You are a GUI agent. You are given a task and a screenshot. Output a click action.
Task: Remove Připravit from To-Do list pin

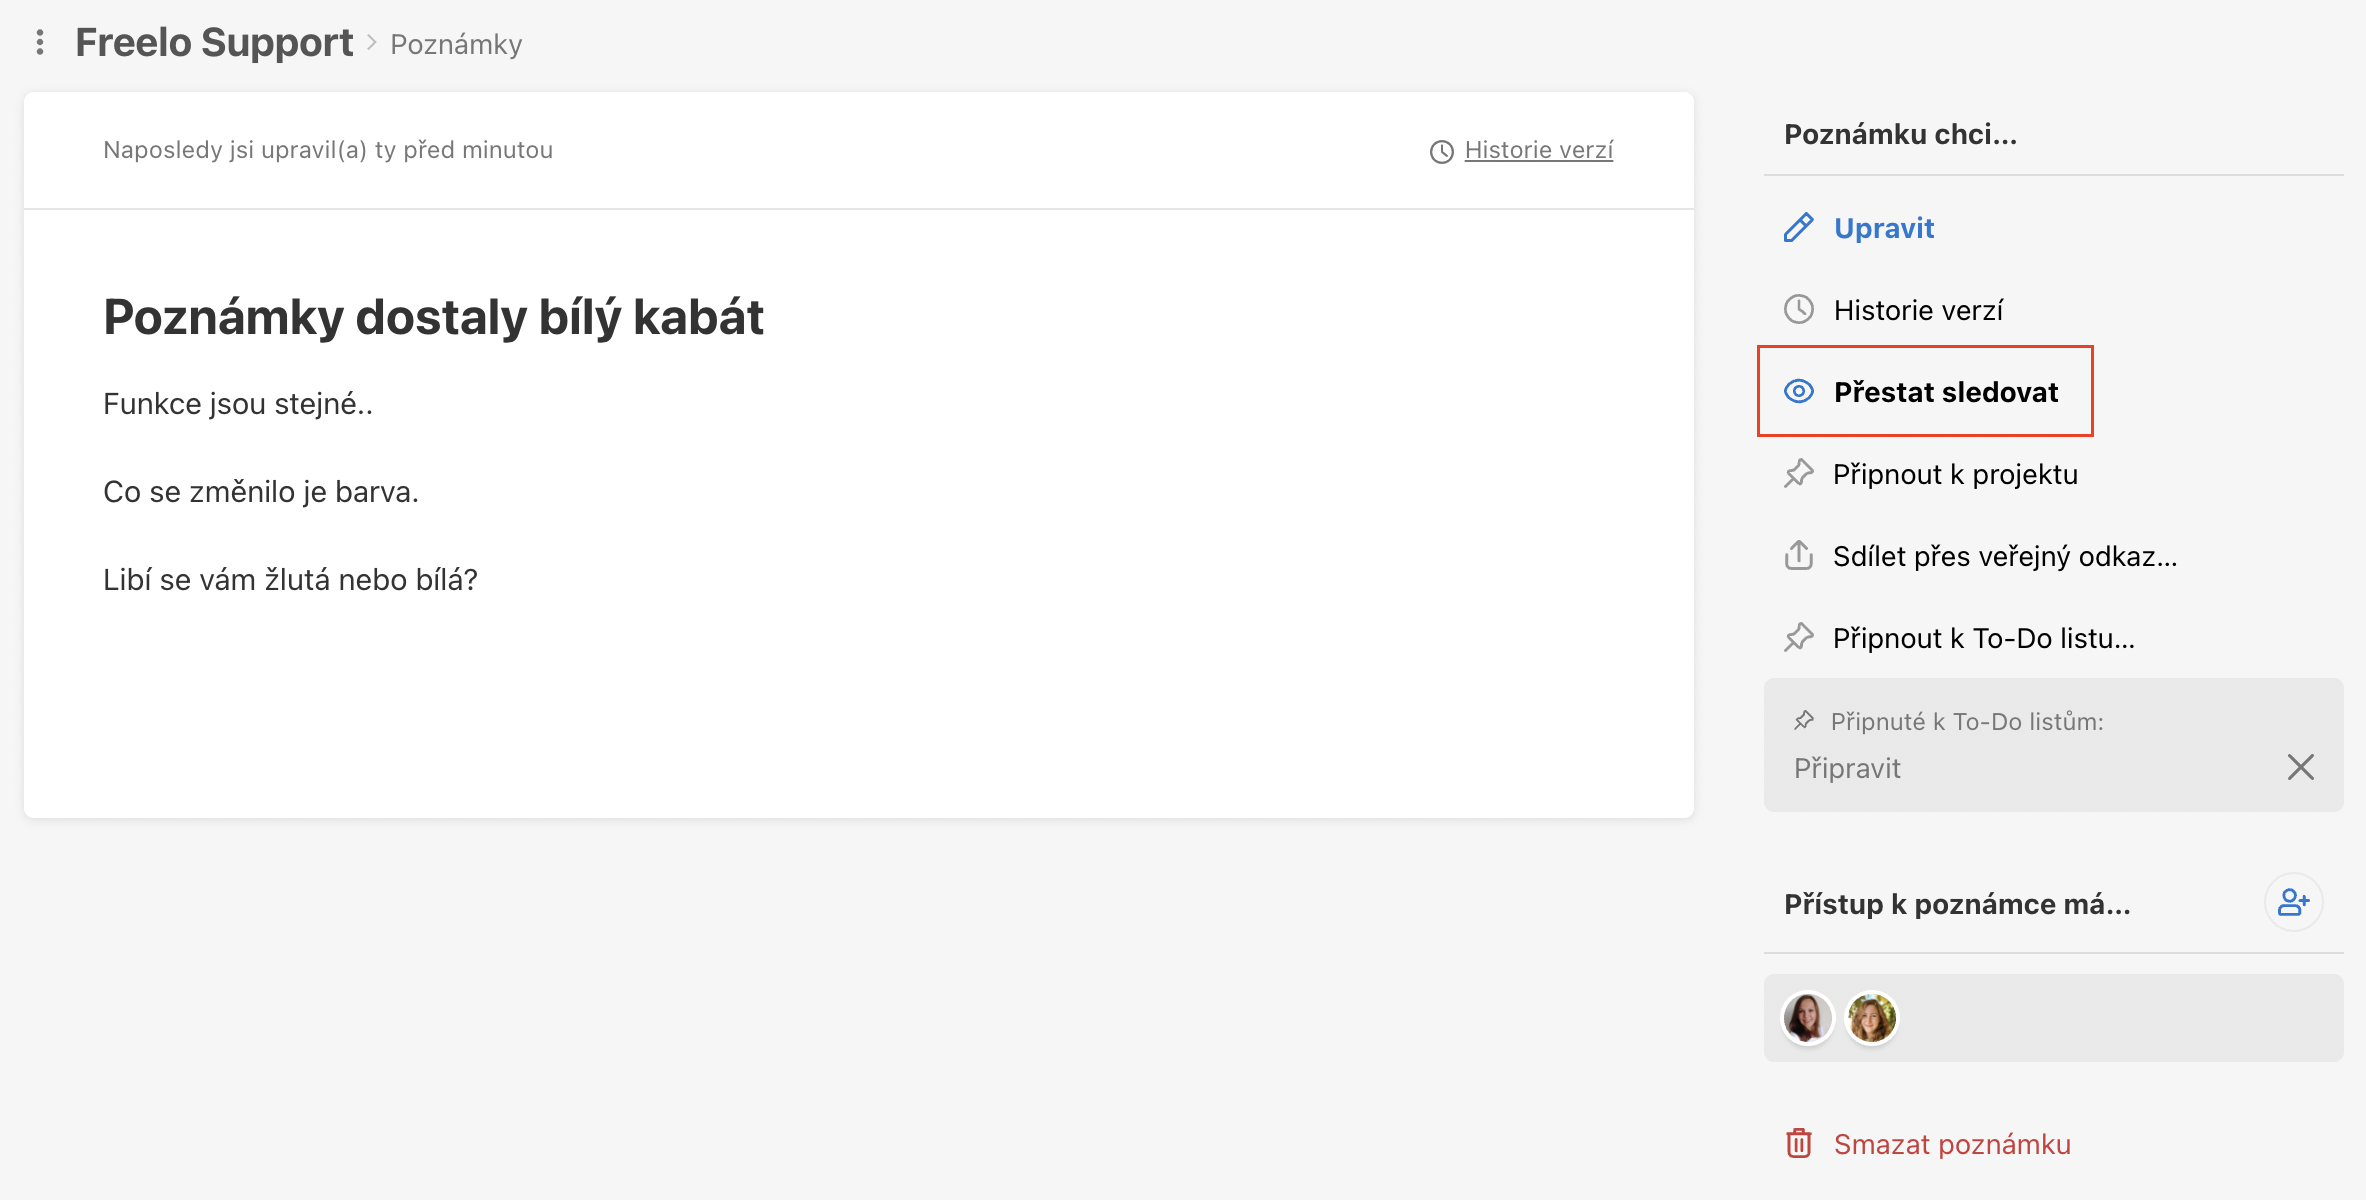[2302, 765]
